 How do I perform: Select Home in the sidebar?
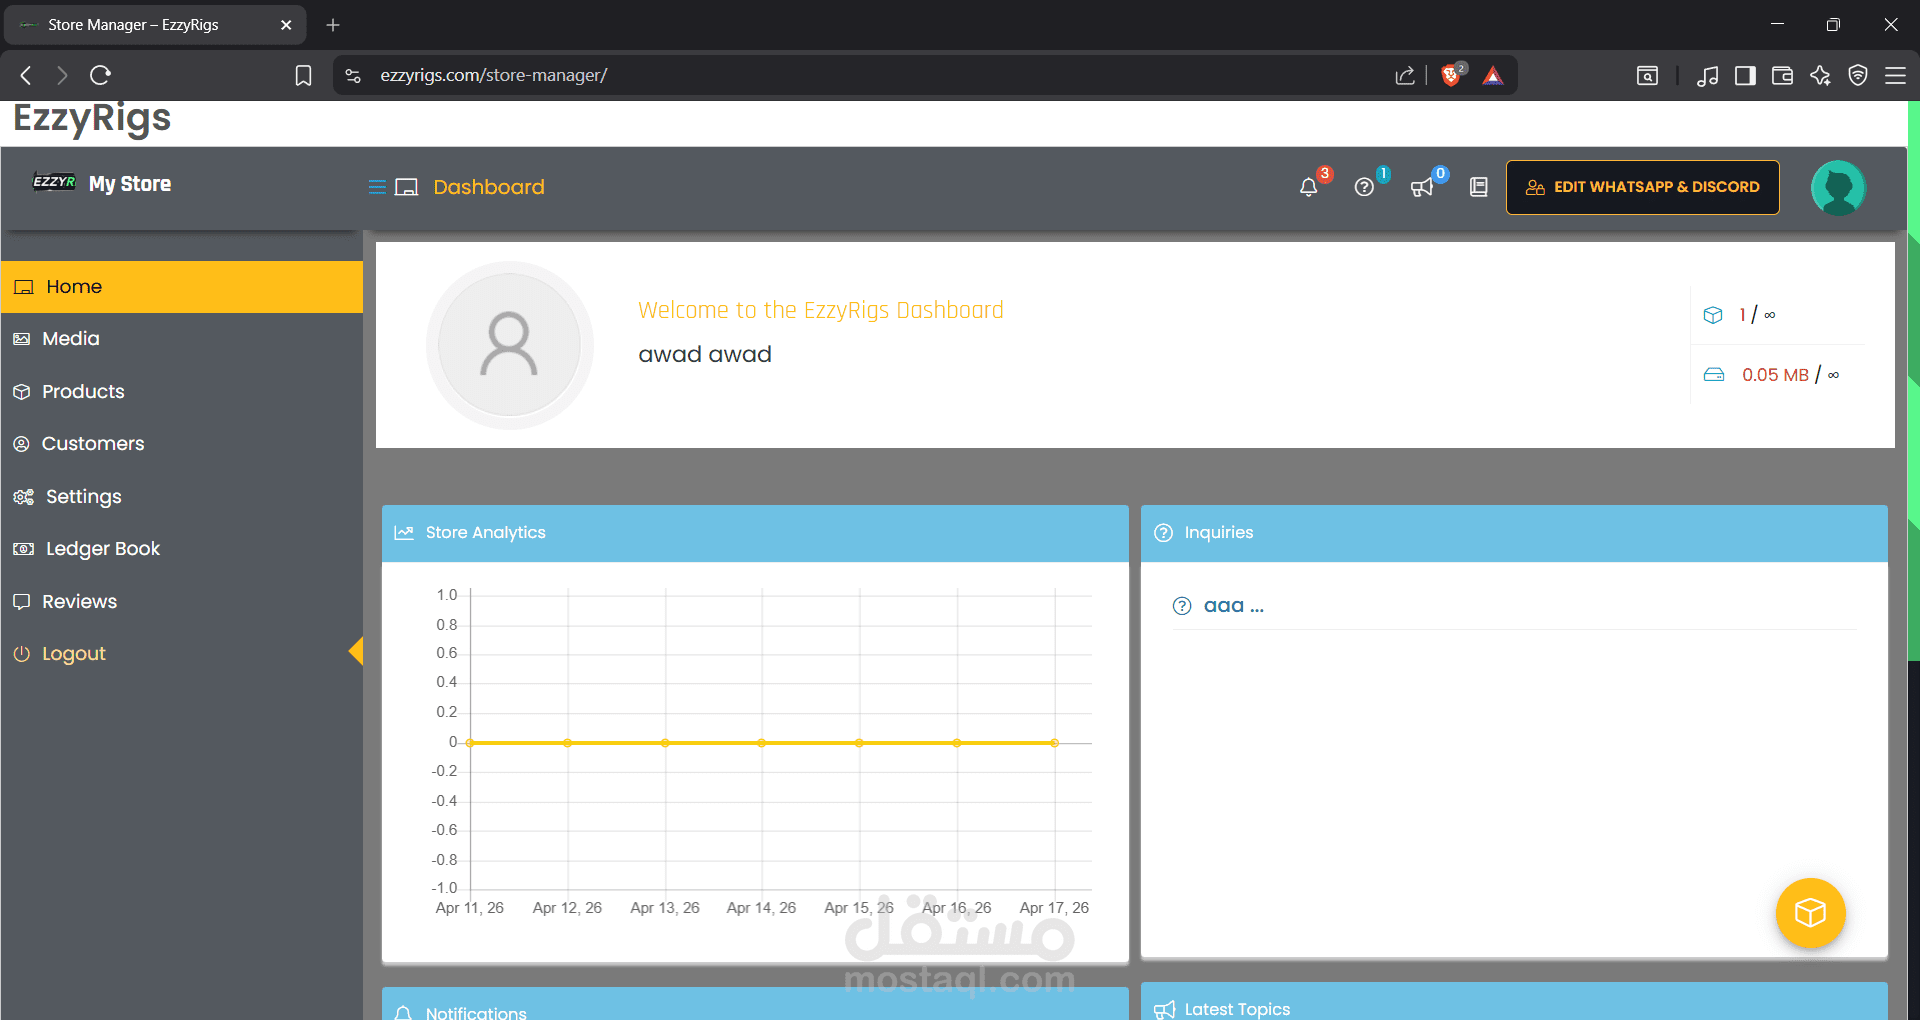click(181, 287)
